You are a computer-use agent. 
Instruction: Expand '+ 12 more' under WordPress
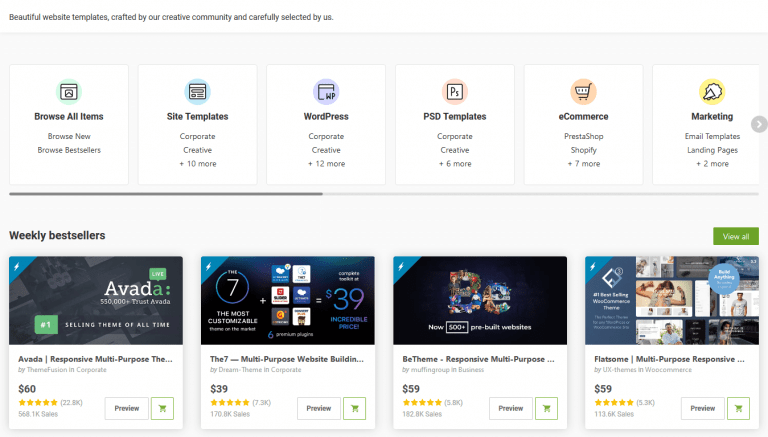pyautogui.click(x=326, y=164)
